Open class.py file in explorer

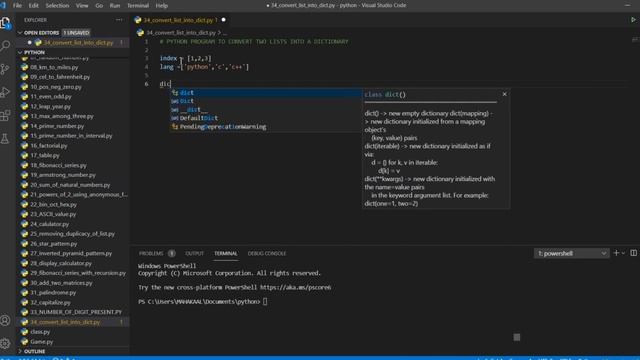click(x=40, y=332)
